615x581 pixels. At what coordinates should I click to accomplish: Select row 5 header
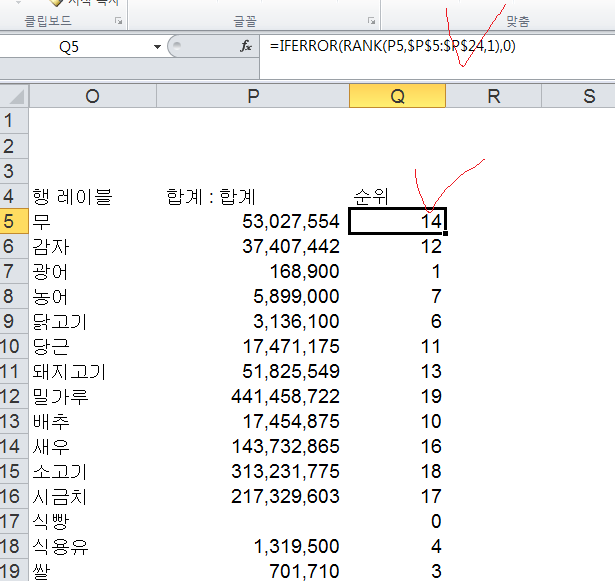tap(14, 221)
